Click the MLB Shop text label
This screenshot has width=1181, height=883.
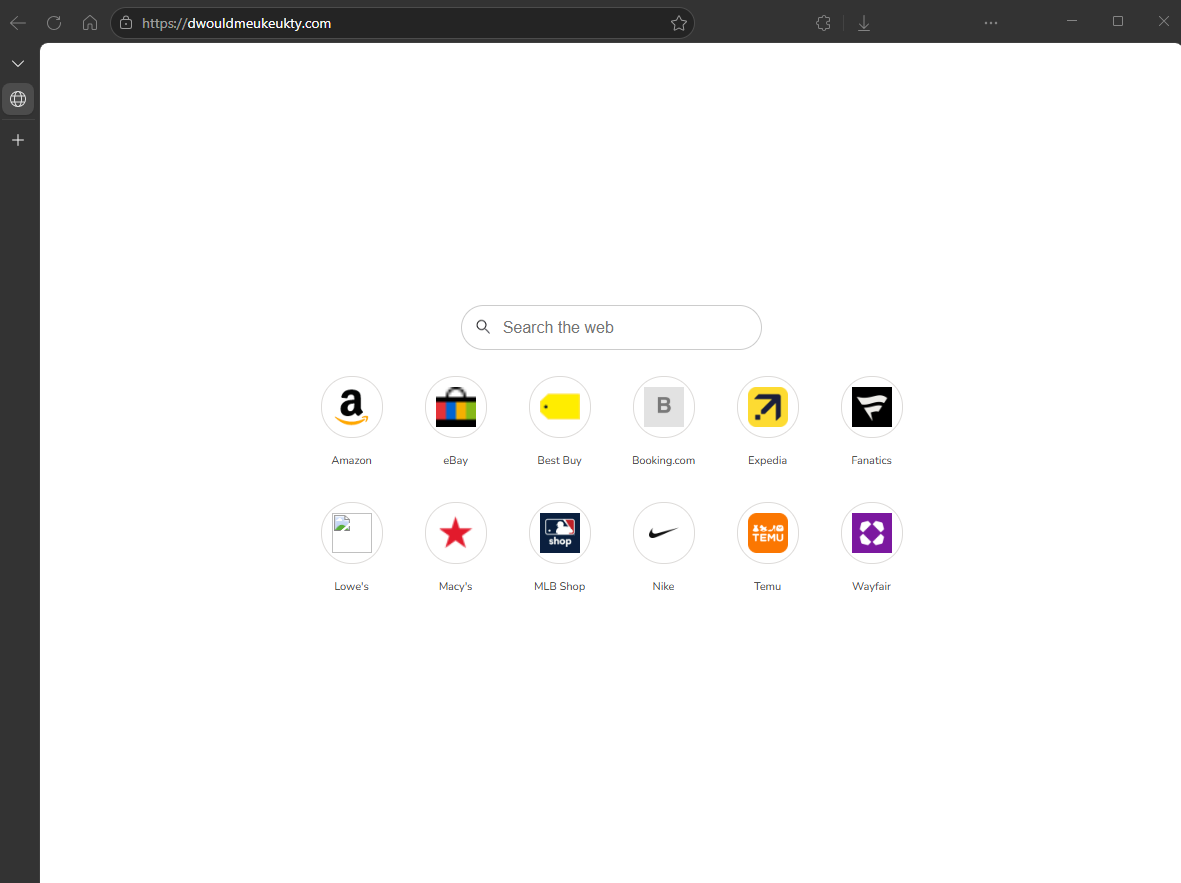[x=560, y=586]
